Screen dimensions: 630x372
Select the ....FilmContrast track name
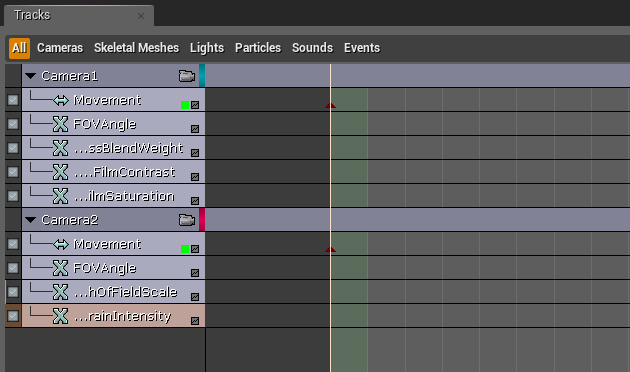(125, 172)
